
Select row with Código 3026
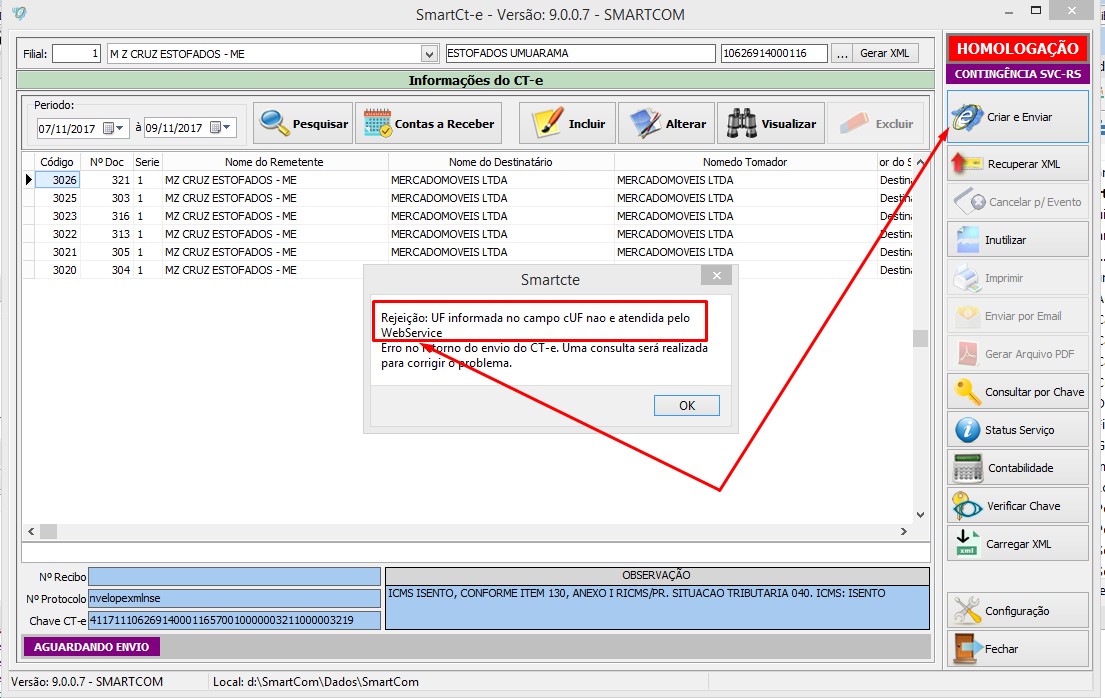coord(467,180)
